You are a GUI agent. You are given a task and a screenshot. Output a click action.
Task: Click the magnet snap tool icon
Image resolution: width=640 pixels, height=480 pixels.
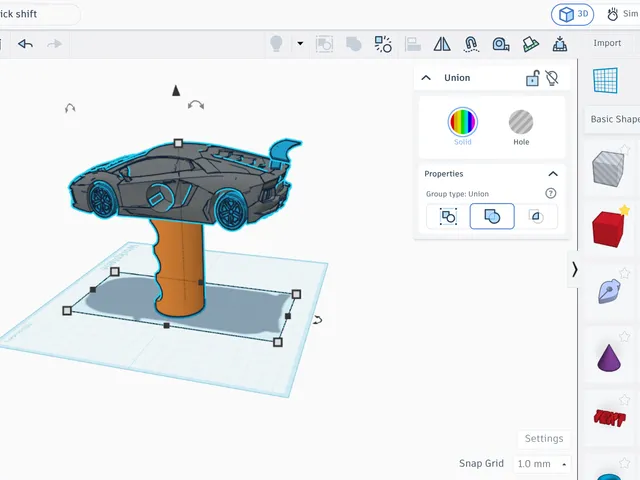471,44
